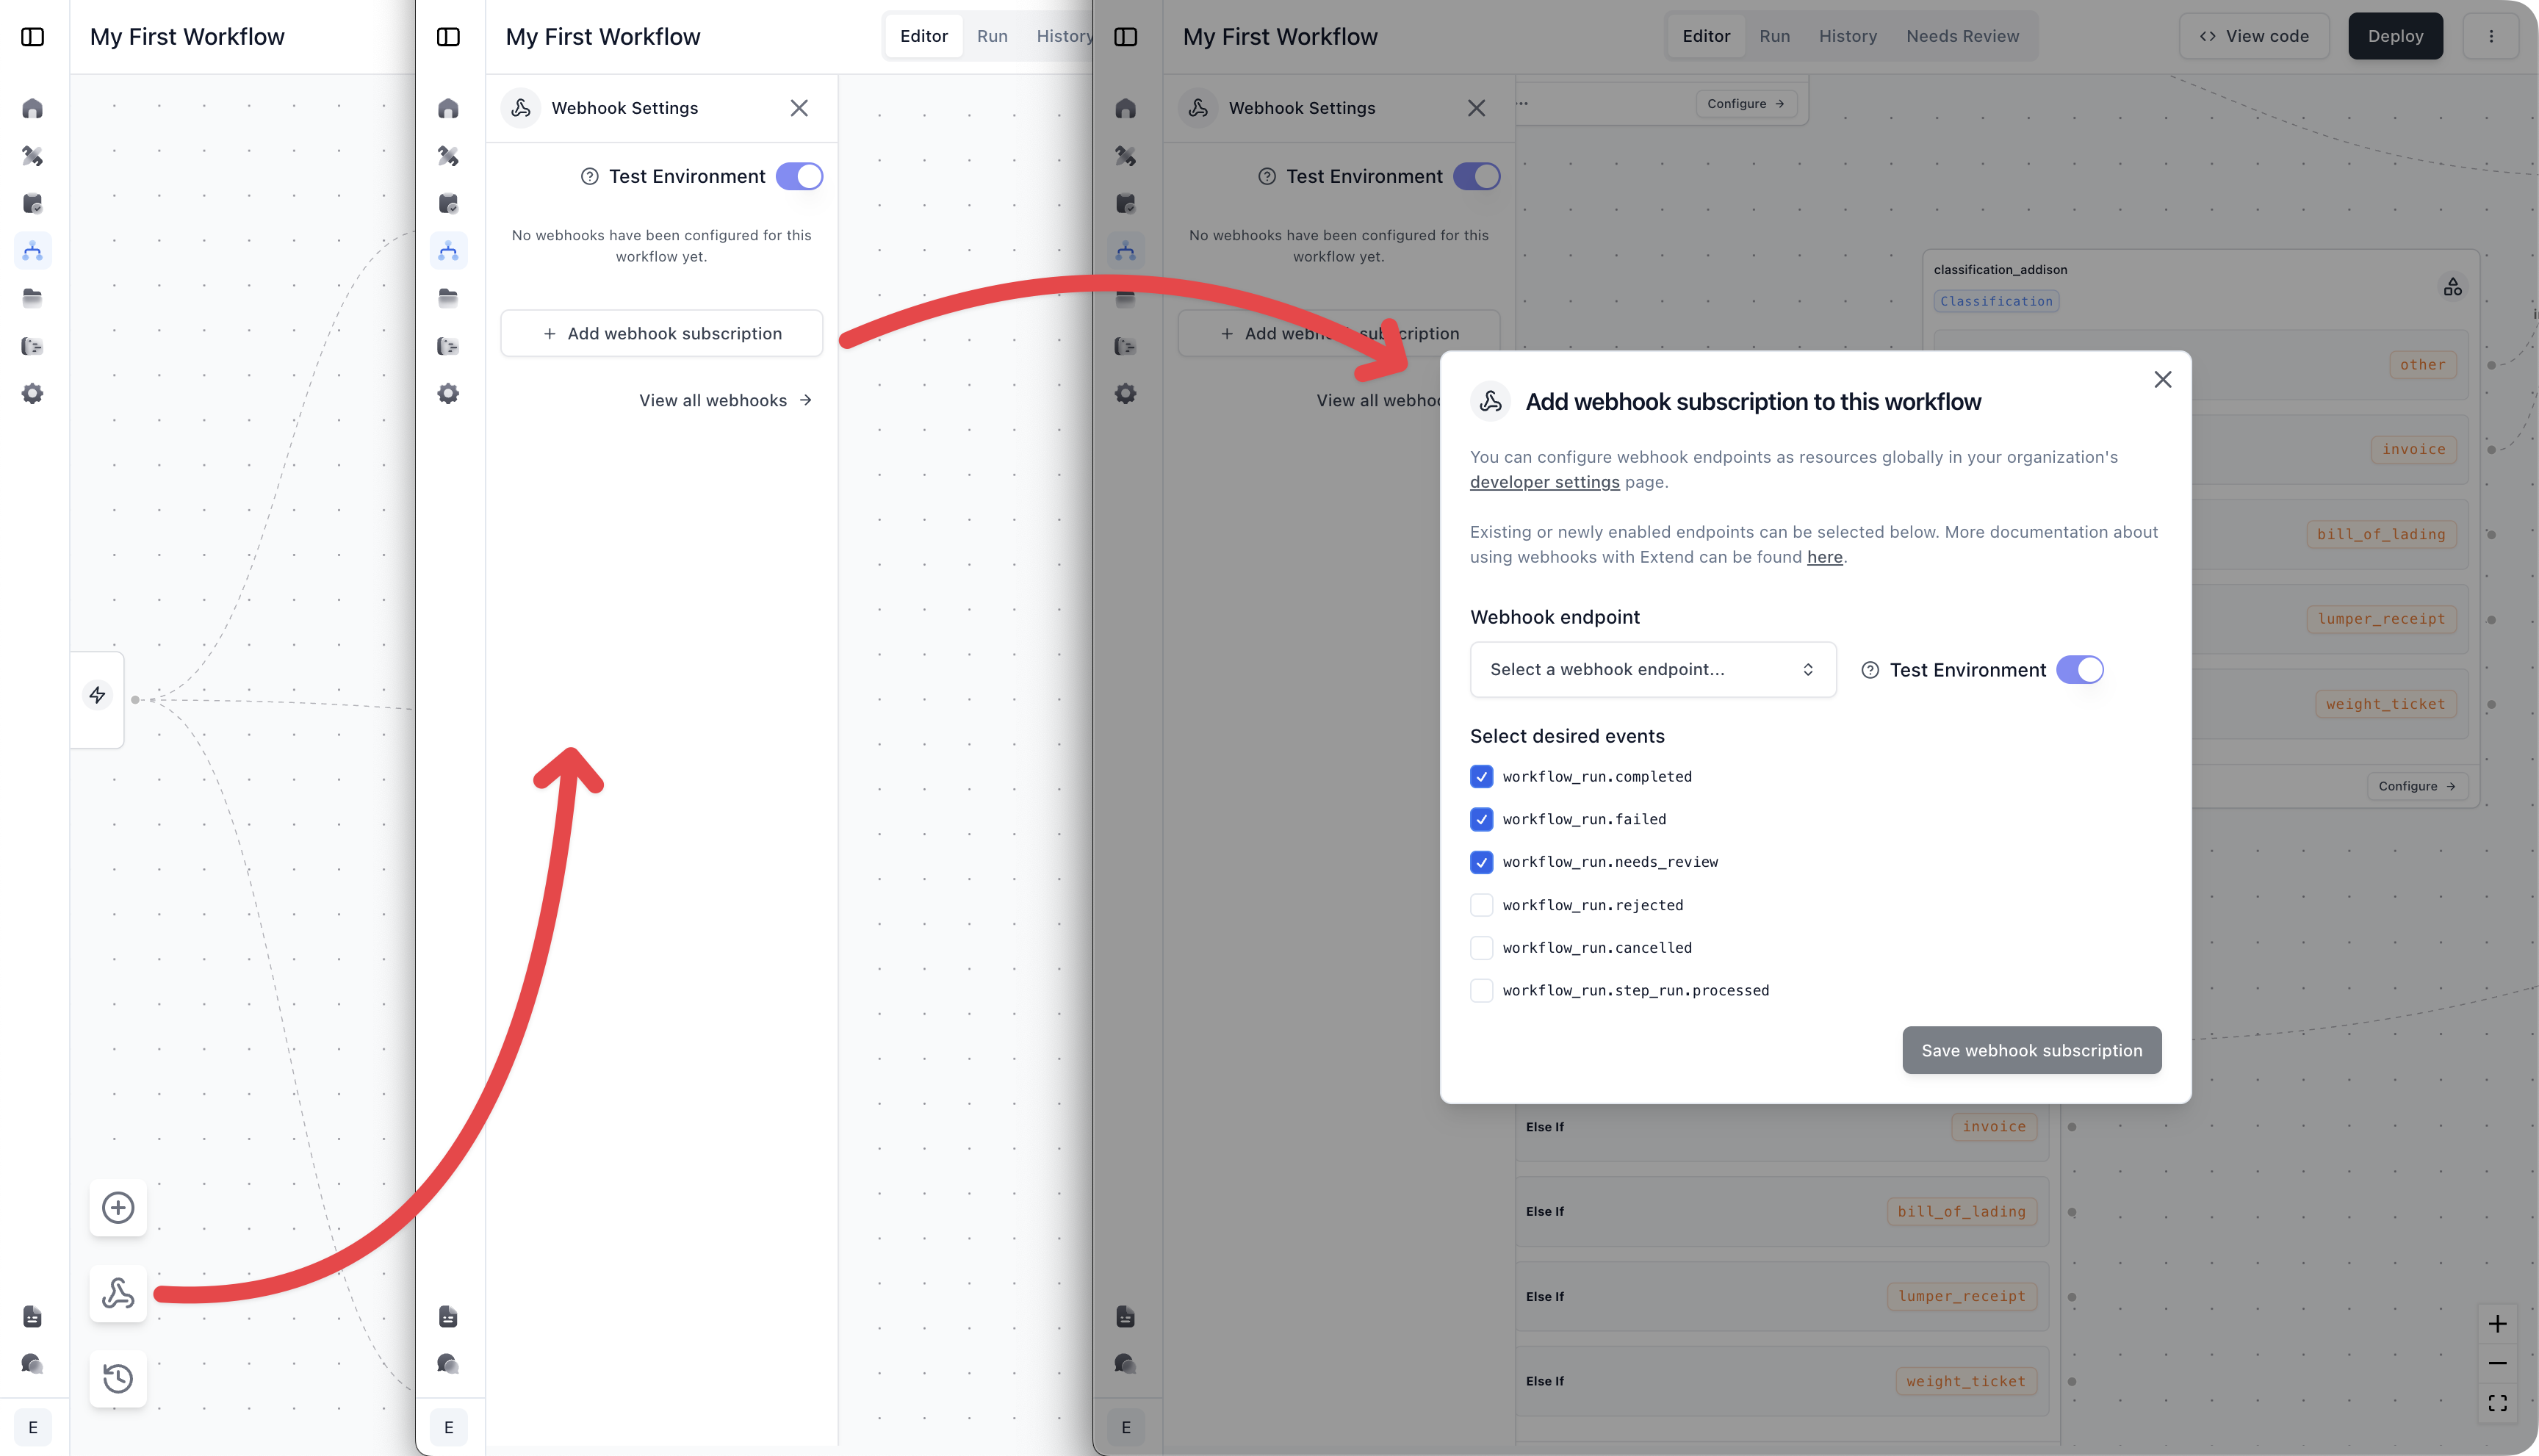Open the logs panel icon in the sidebar
This screenshot has height=1456, width=2539.
point(33,345)
